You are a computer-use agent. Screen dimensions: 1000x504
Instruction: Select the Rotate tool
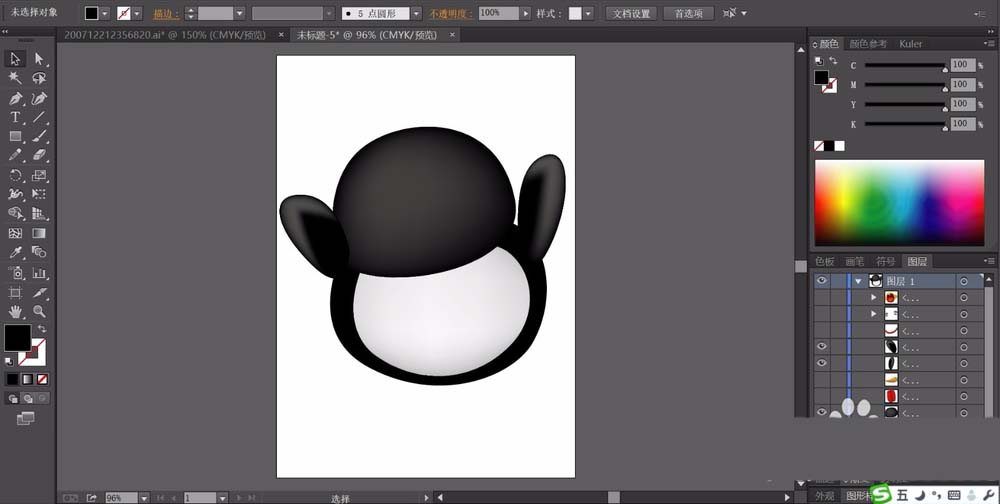tap(15, 175)
